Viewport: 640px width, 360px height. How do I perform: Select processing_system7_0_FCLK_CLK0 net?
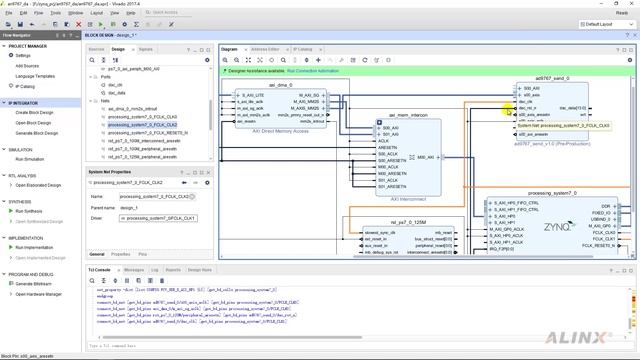click(x=142, y=117)
